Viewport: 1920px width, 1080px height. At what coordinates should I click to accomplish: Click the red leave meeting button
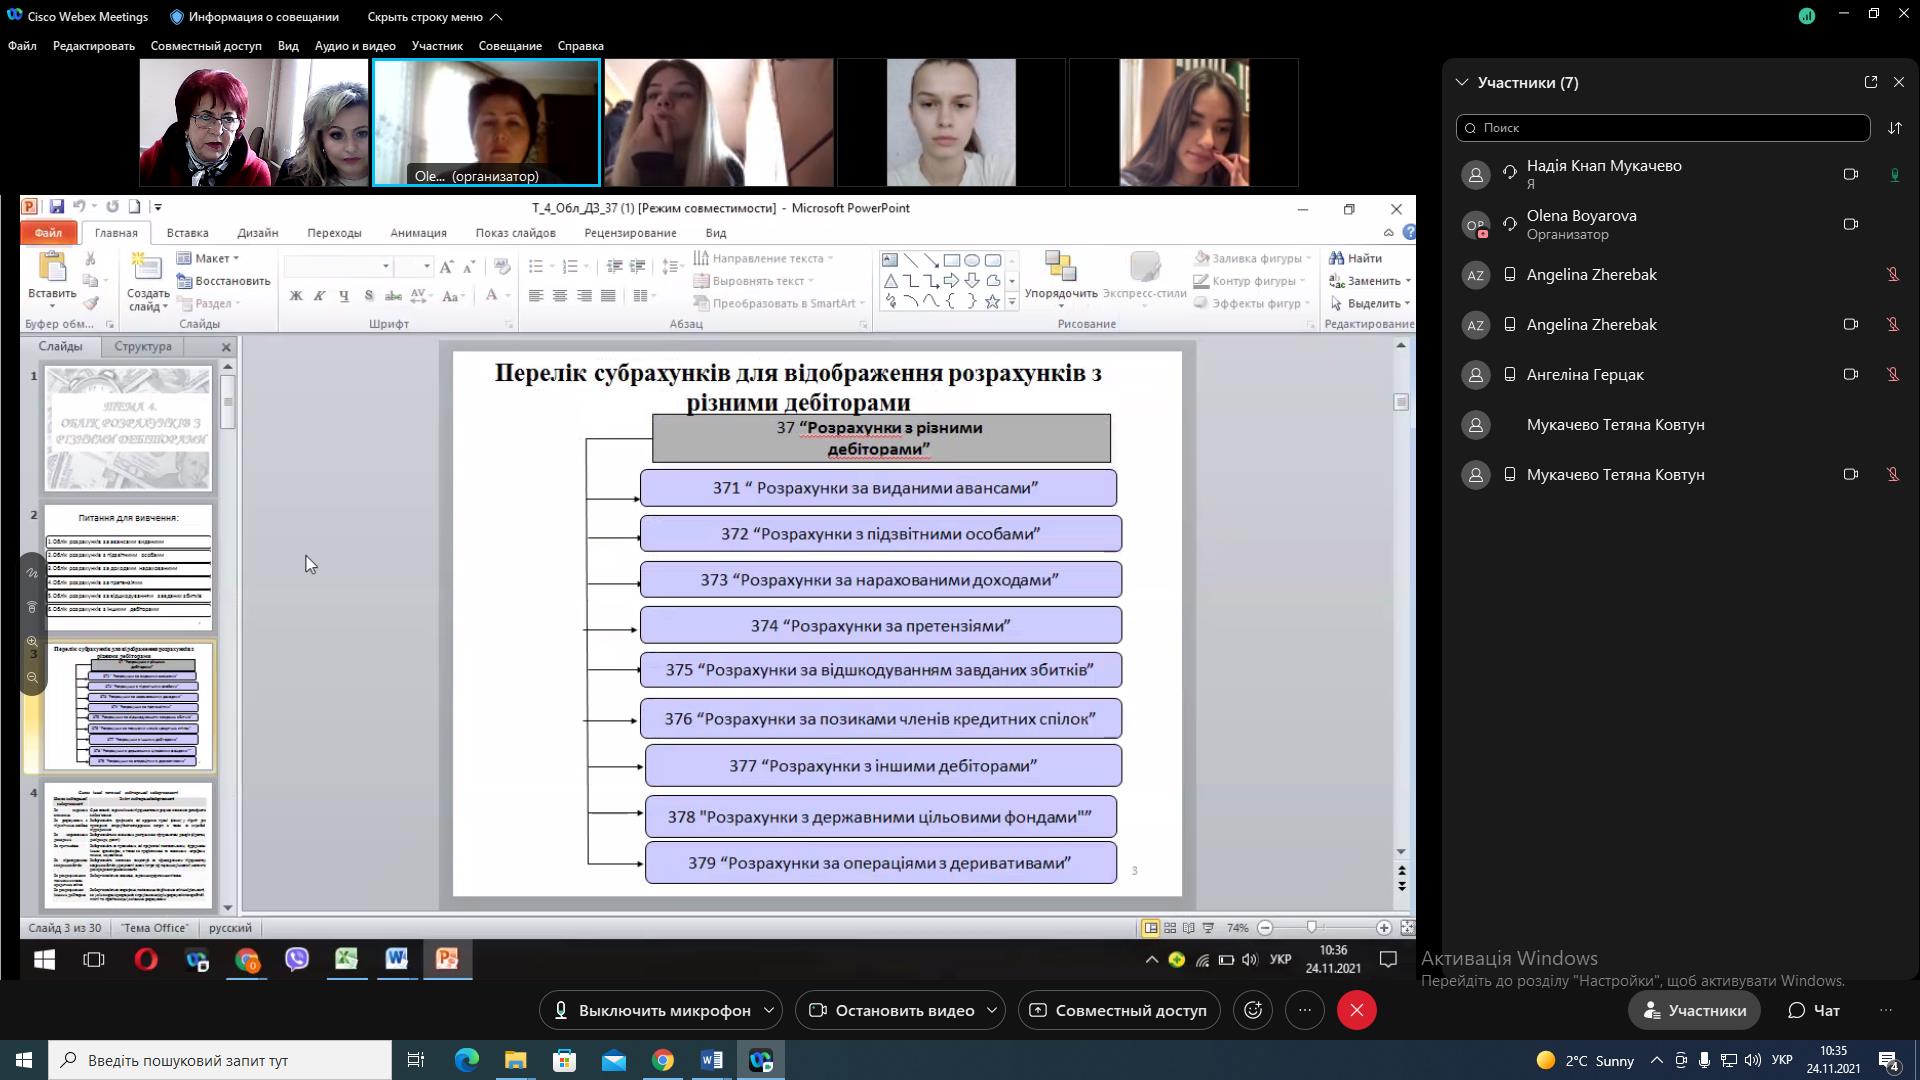pyautogui.click(x=1357, y=1010)
